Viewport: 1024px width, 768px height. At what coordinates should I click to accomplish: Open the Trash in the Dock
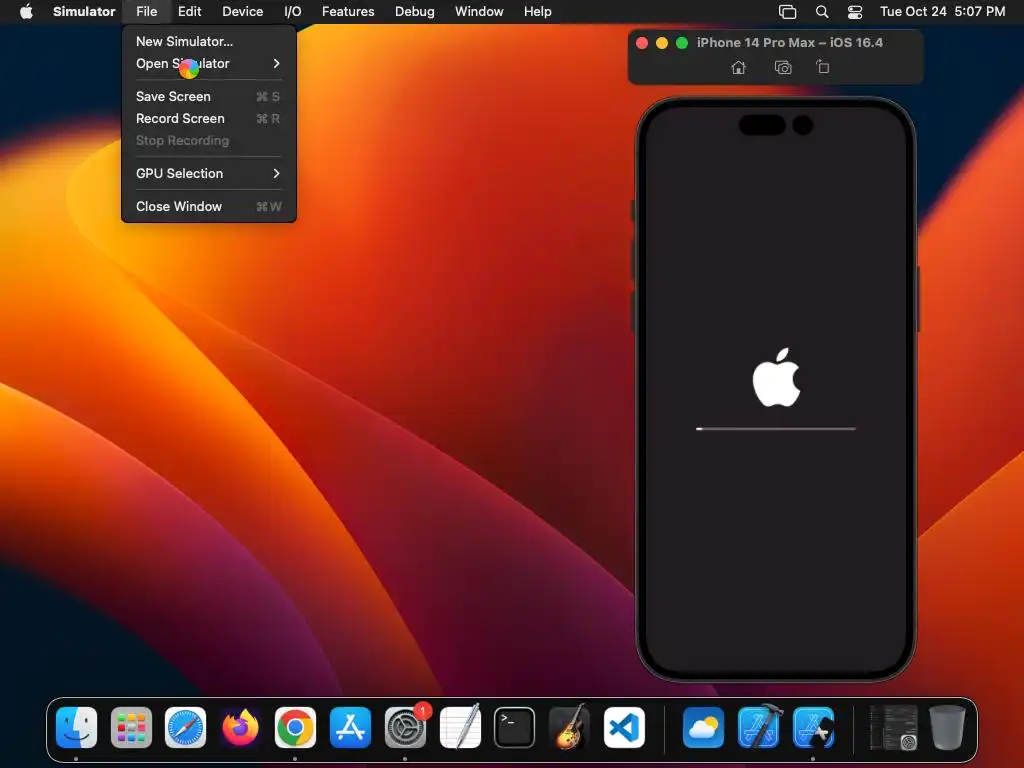tap(948, 727)
